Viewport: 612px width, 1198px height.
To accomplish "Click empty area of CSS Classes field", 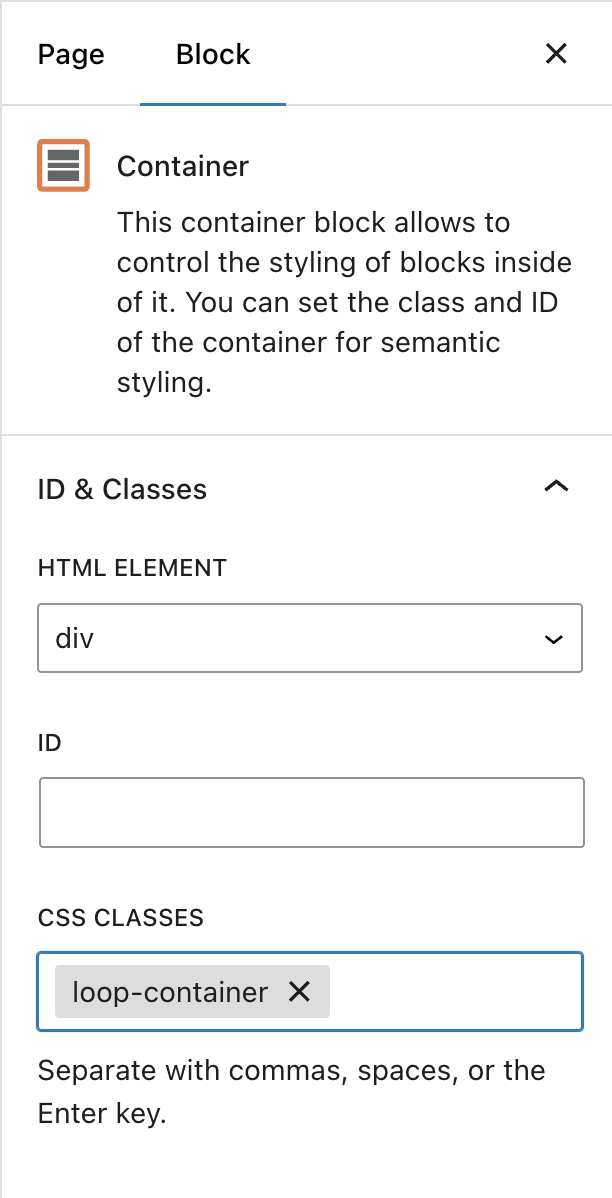I will pyautogui.click(x=455, y=992).
